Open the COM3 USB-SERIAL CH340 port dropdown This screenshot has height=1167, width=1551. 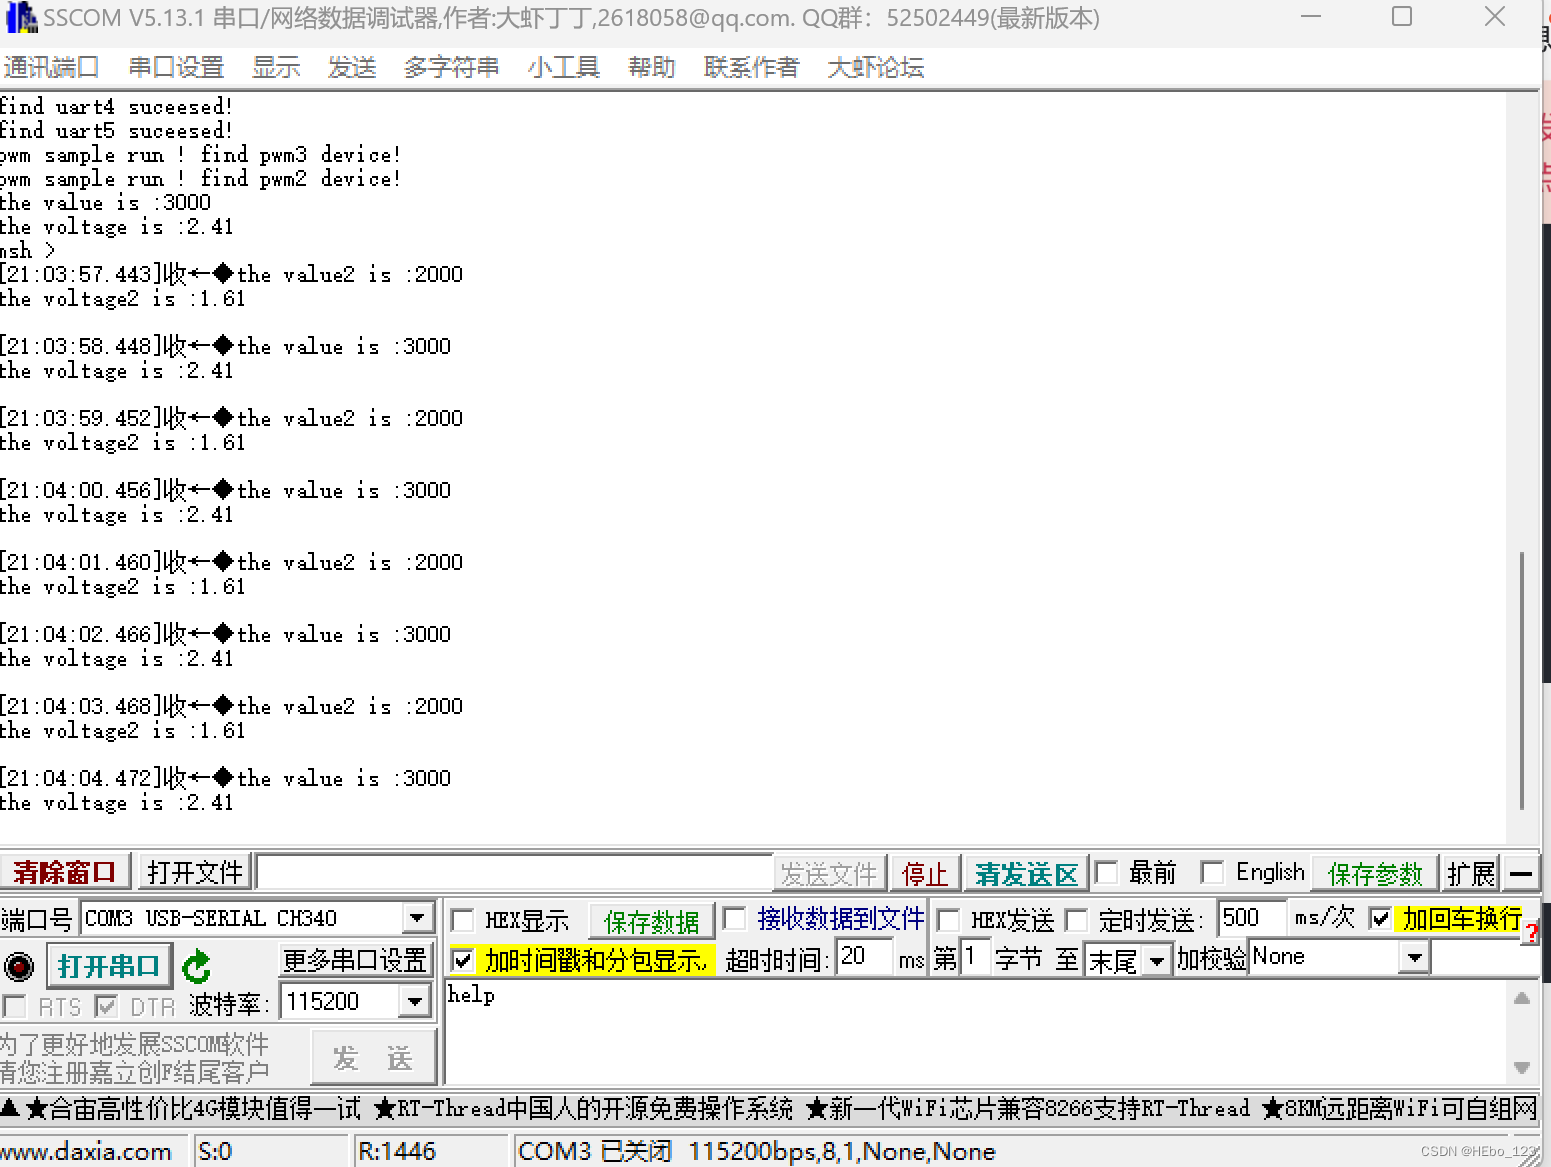(417, 917)
